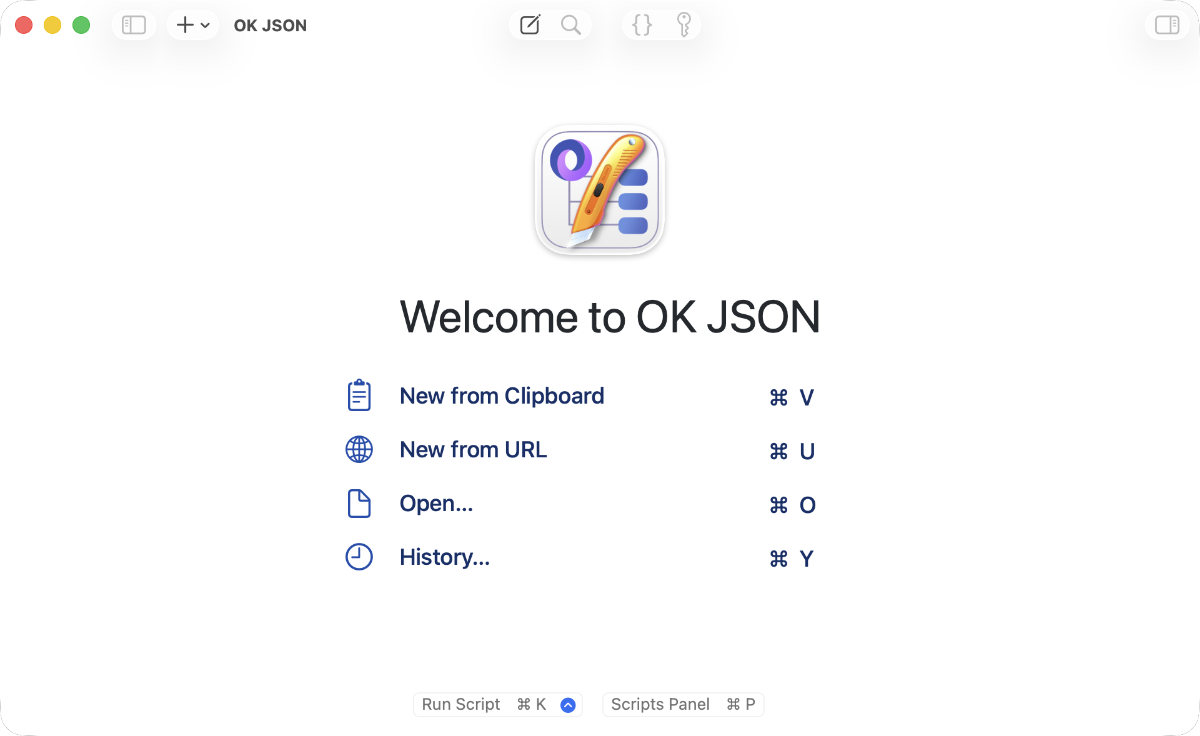Screen dimensions: 1200x736
Task: Click the clipboard icon beside New from Clipboard
Action: click(359, 396)
